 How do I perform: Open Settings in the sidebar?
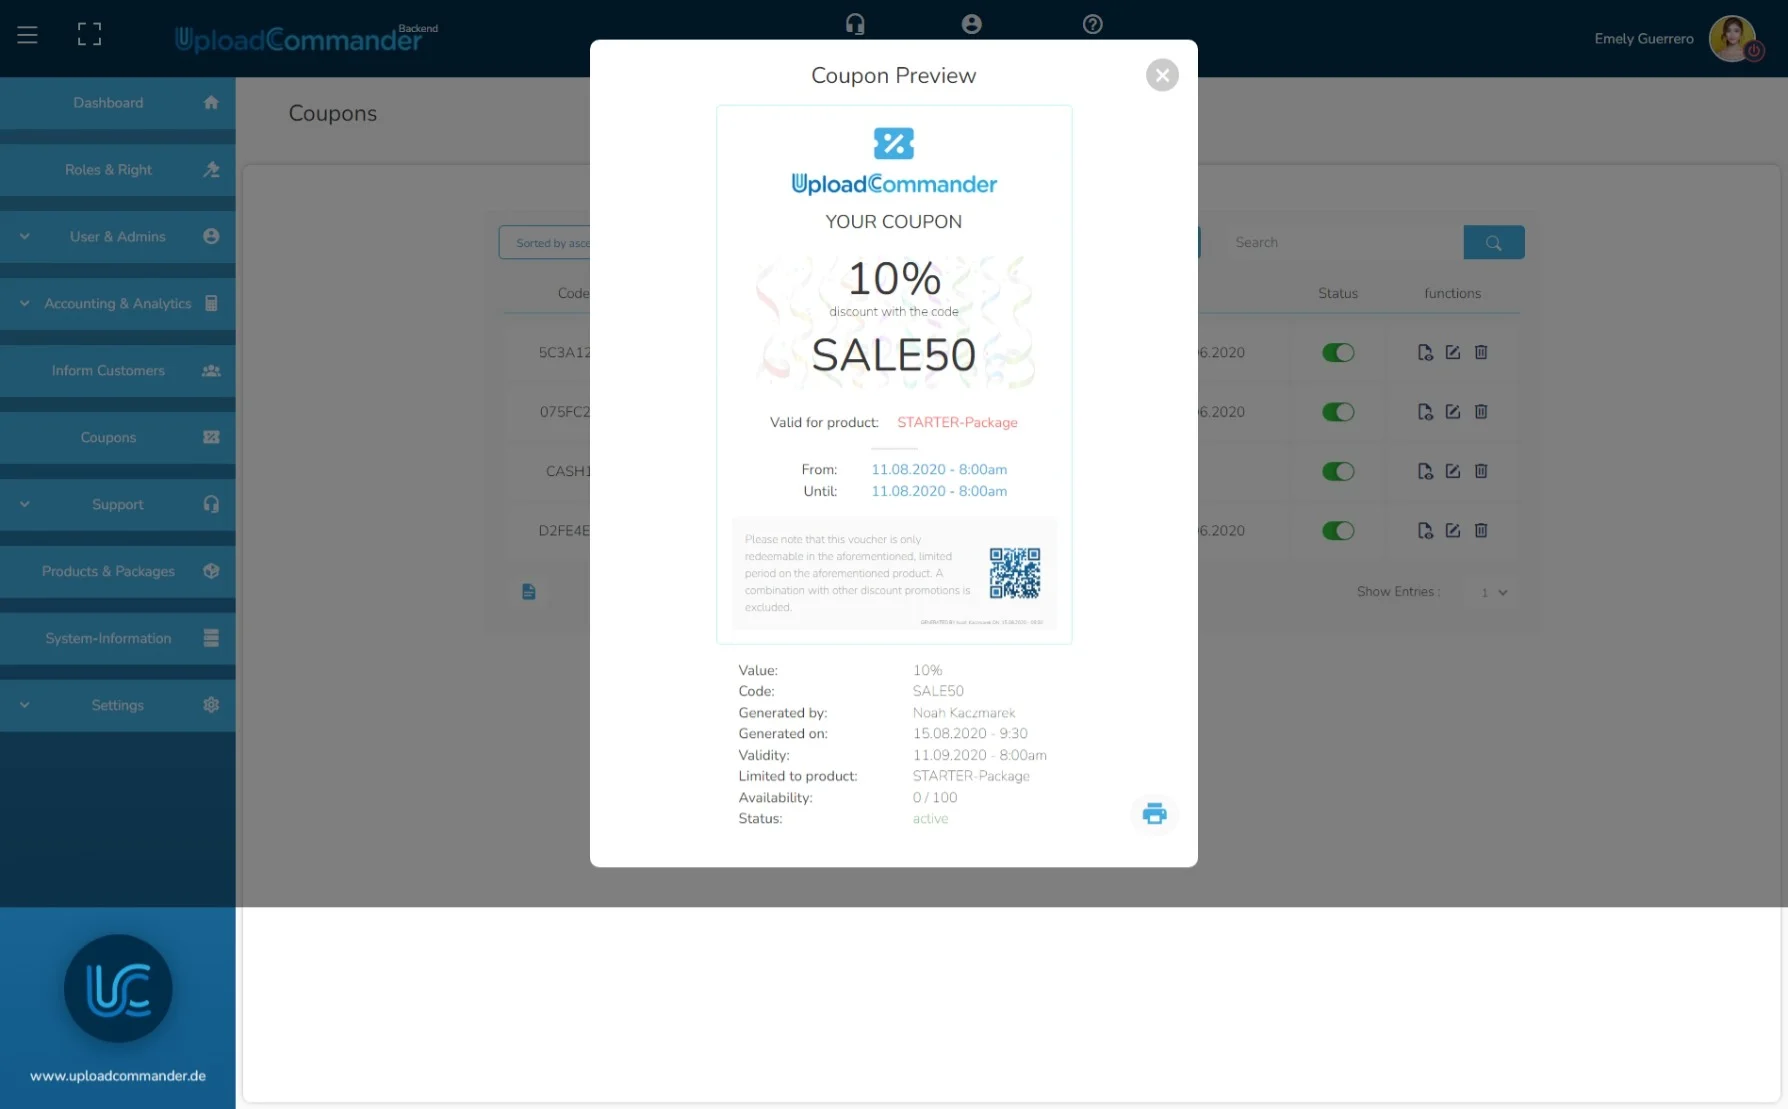point(118,705)
